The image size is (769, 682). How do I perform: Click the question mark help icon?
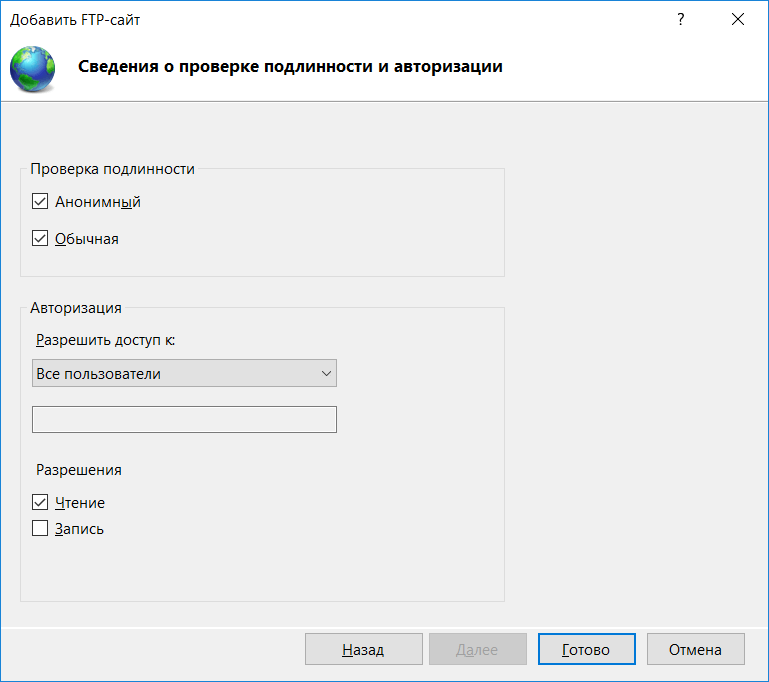tap(680, 20)
